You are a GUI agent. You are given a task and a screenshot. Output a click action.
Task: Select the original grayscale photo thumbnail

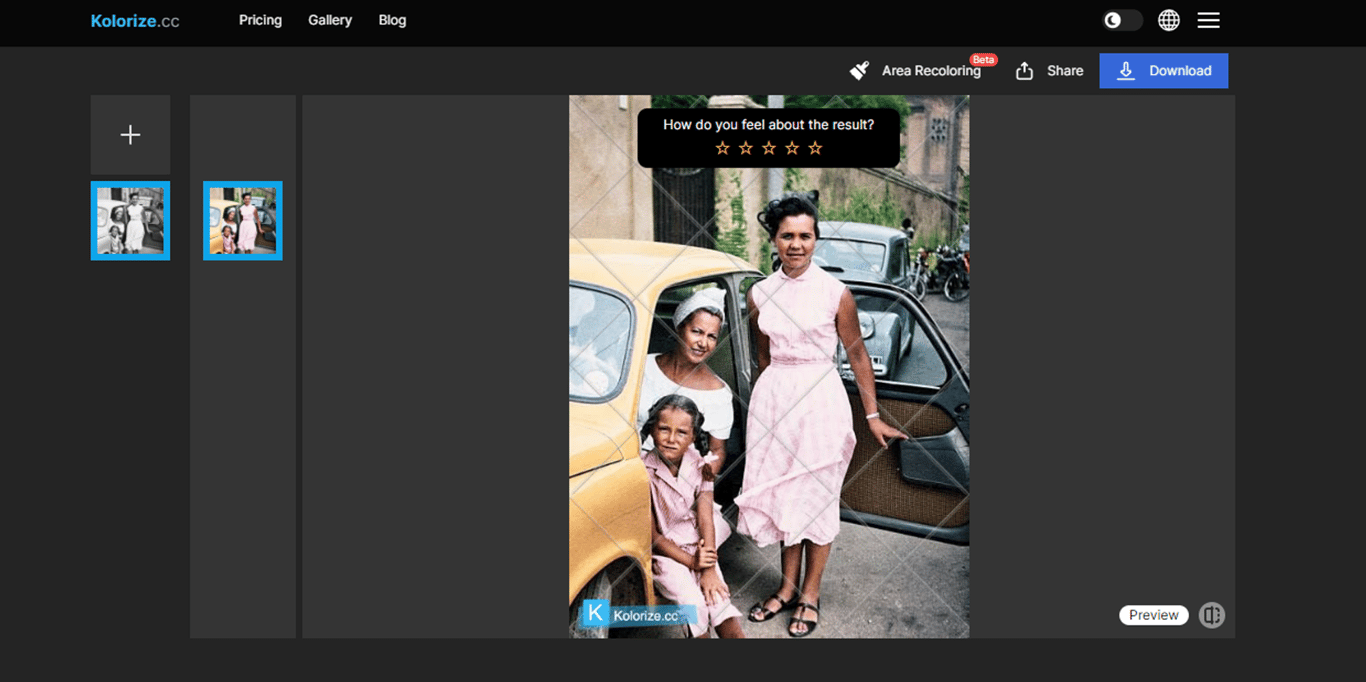click(x=130, y=220)
